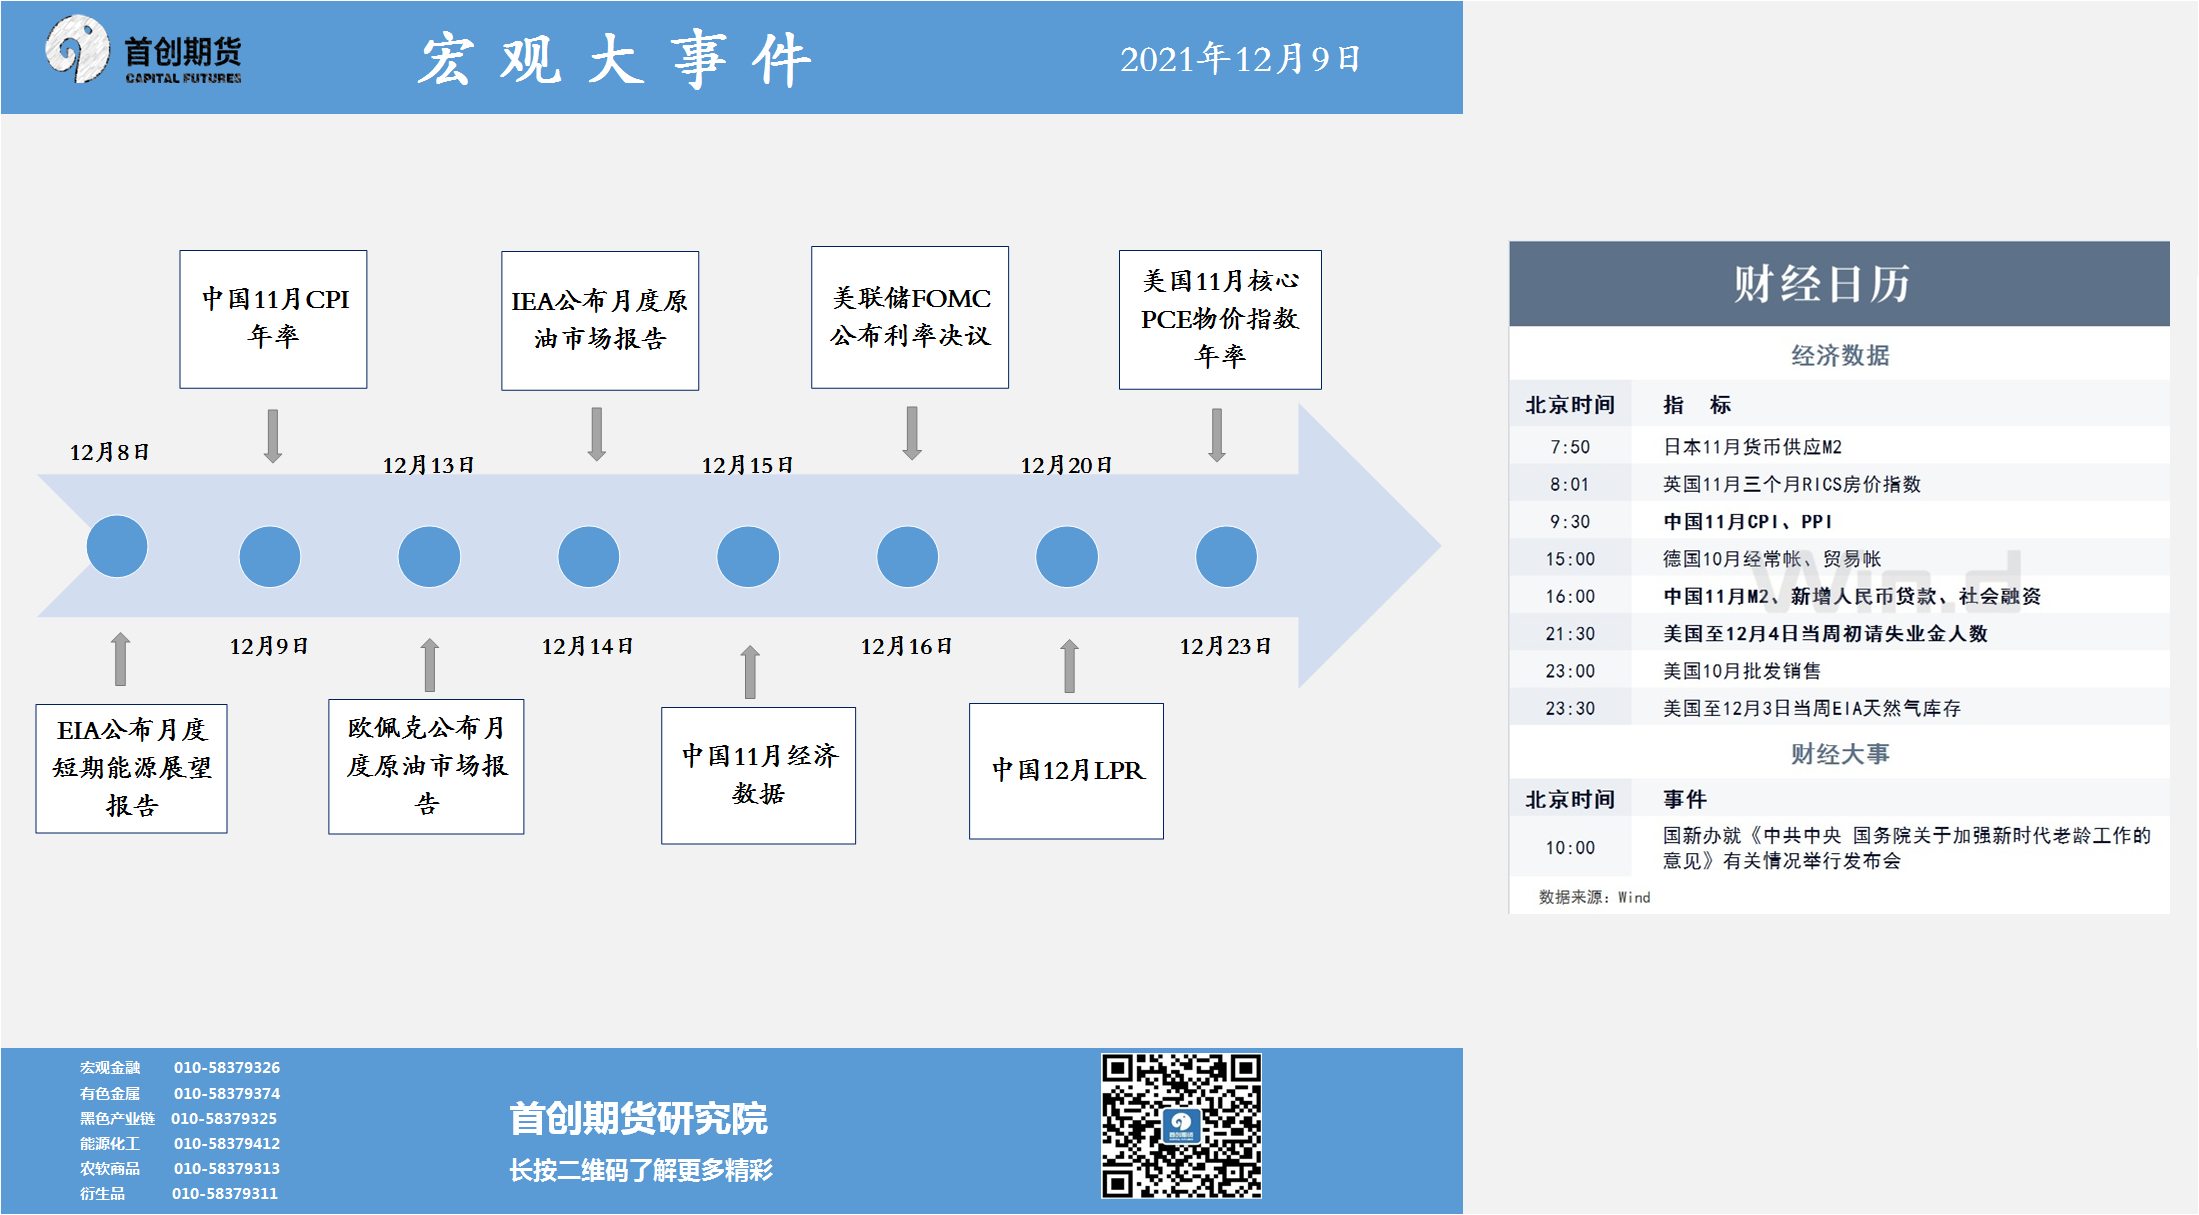
Task: Click the EIA公布月度短期能源展望报告 box
Action: (131, 768)
